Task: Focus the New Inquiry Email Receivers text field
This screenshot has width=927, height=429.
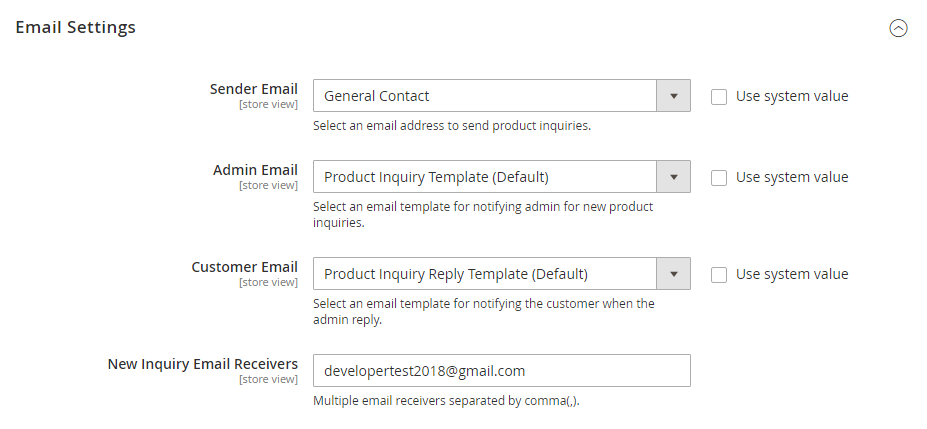Action: tap(501, 370)
